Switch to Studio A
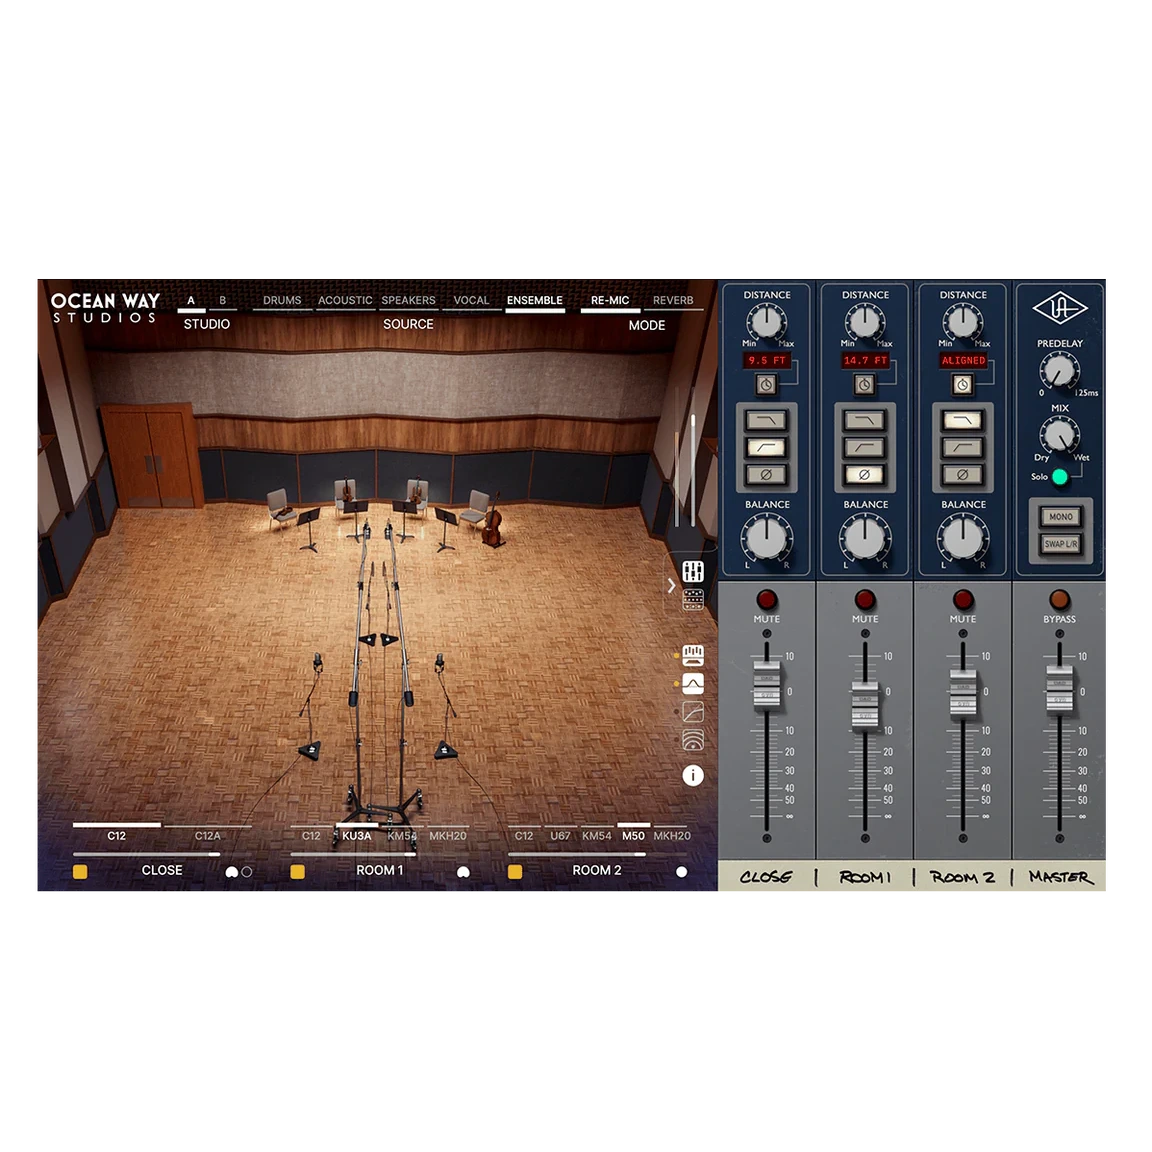Image resolution: width=1152 pixels, height=1152 pixels. click(191, 300)
